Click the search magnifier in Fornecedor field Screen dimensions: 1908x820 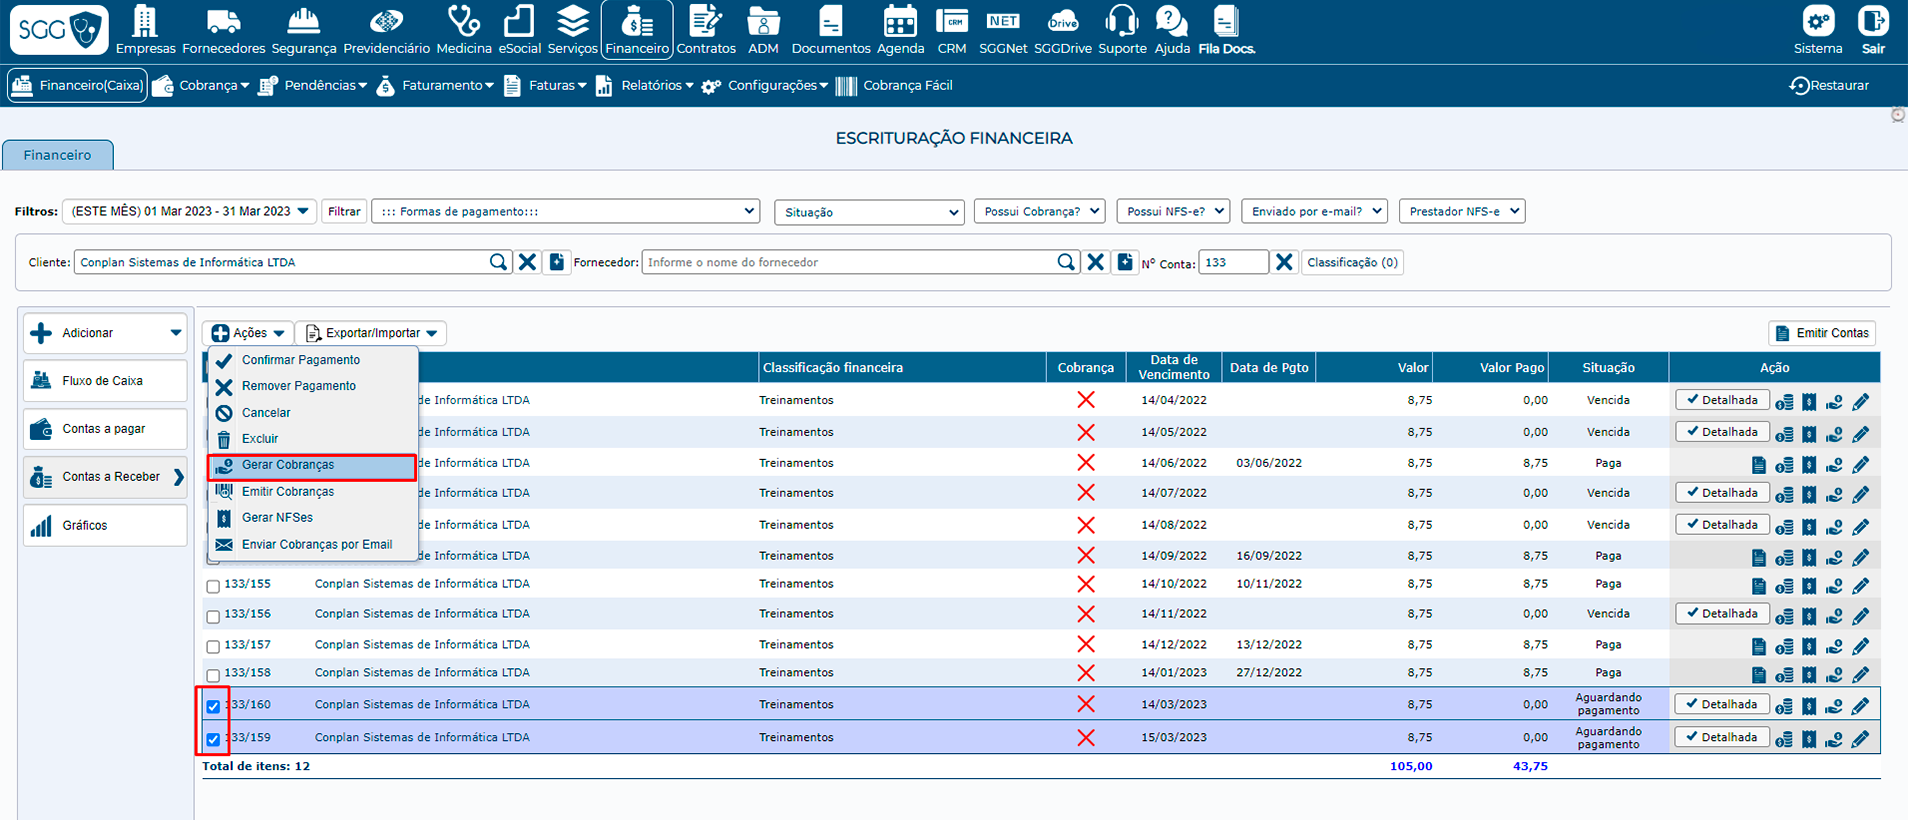click(x=1066, y=262)
